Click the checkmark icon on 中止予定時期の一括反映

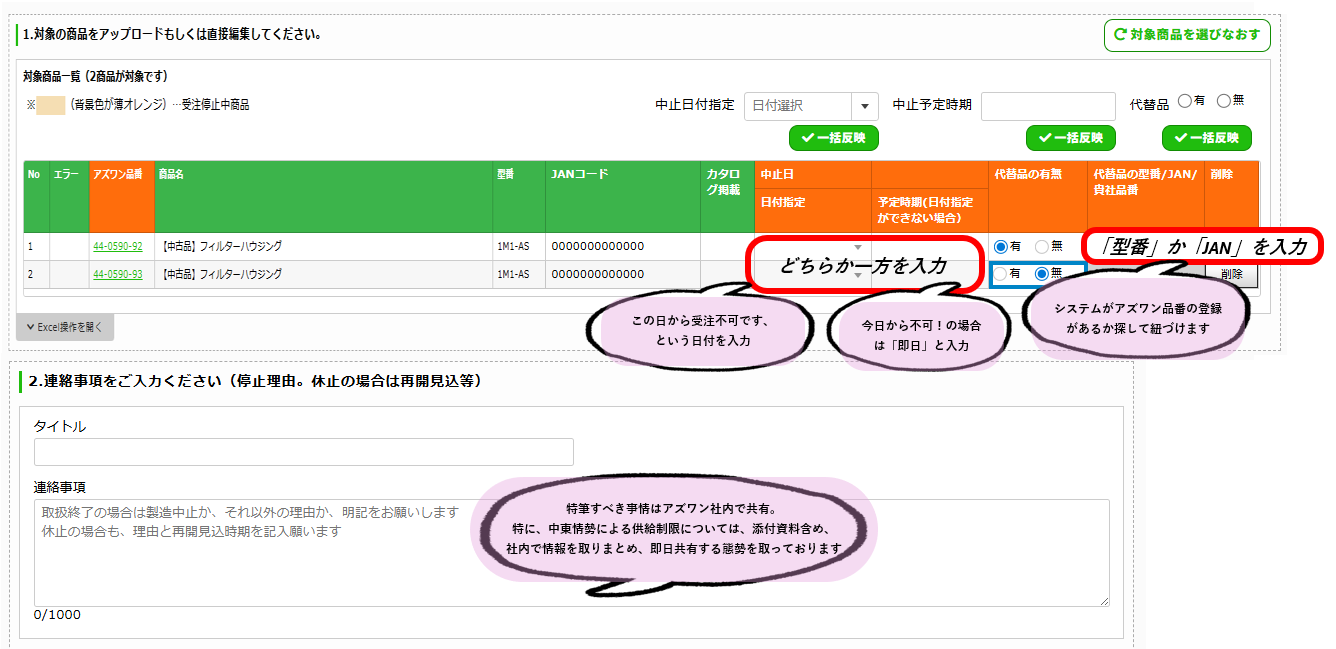pyautogui.click(x=1046, y=138)
